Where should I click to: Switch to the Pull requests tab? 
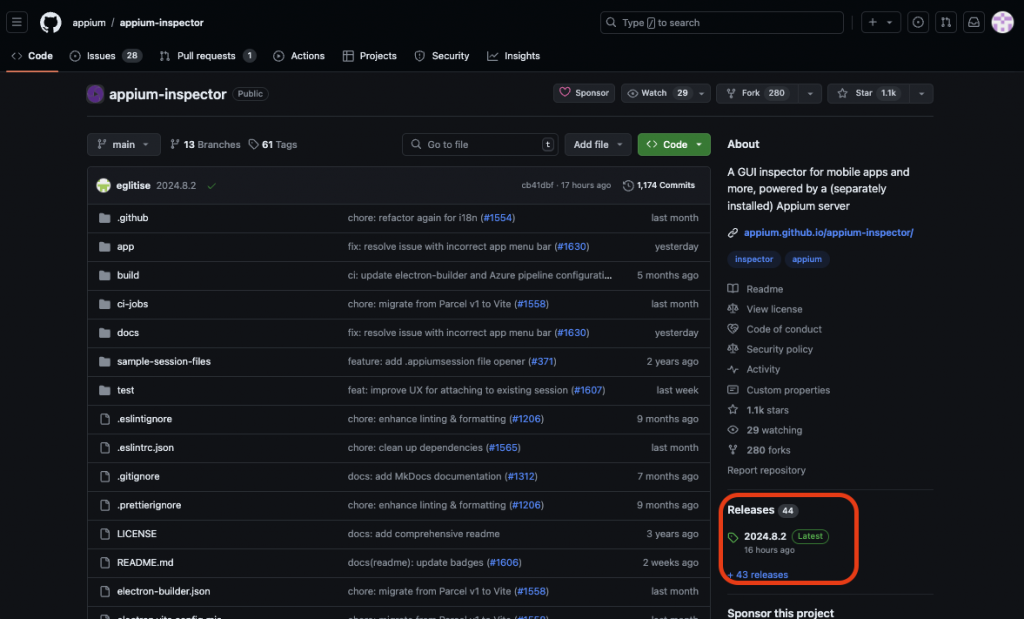pos(207,56)
